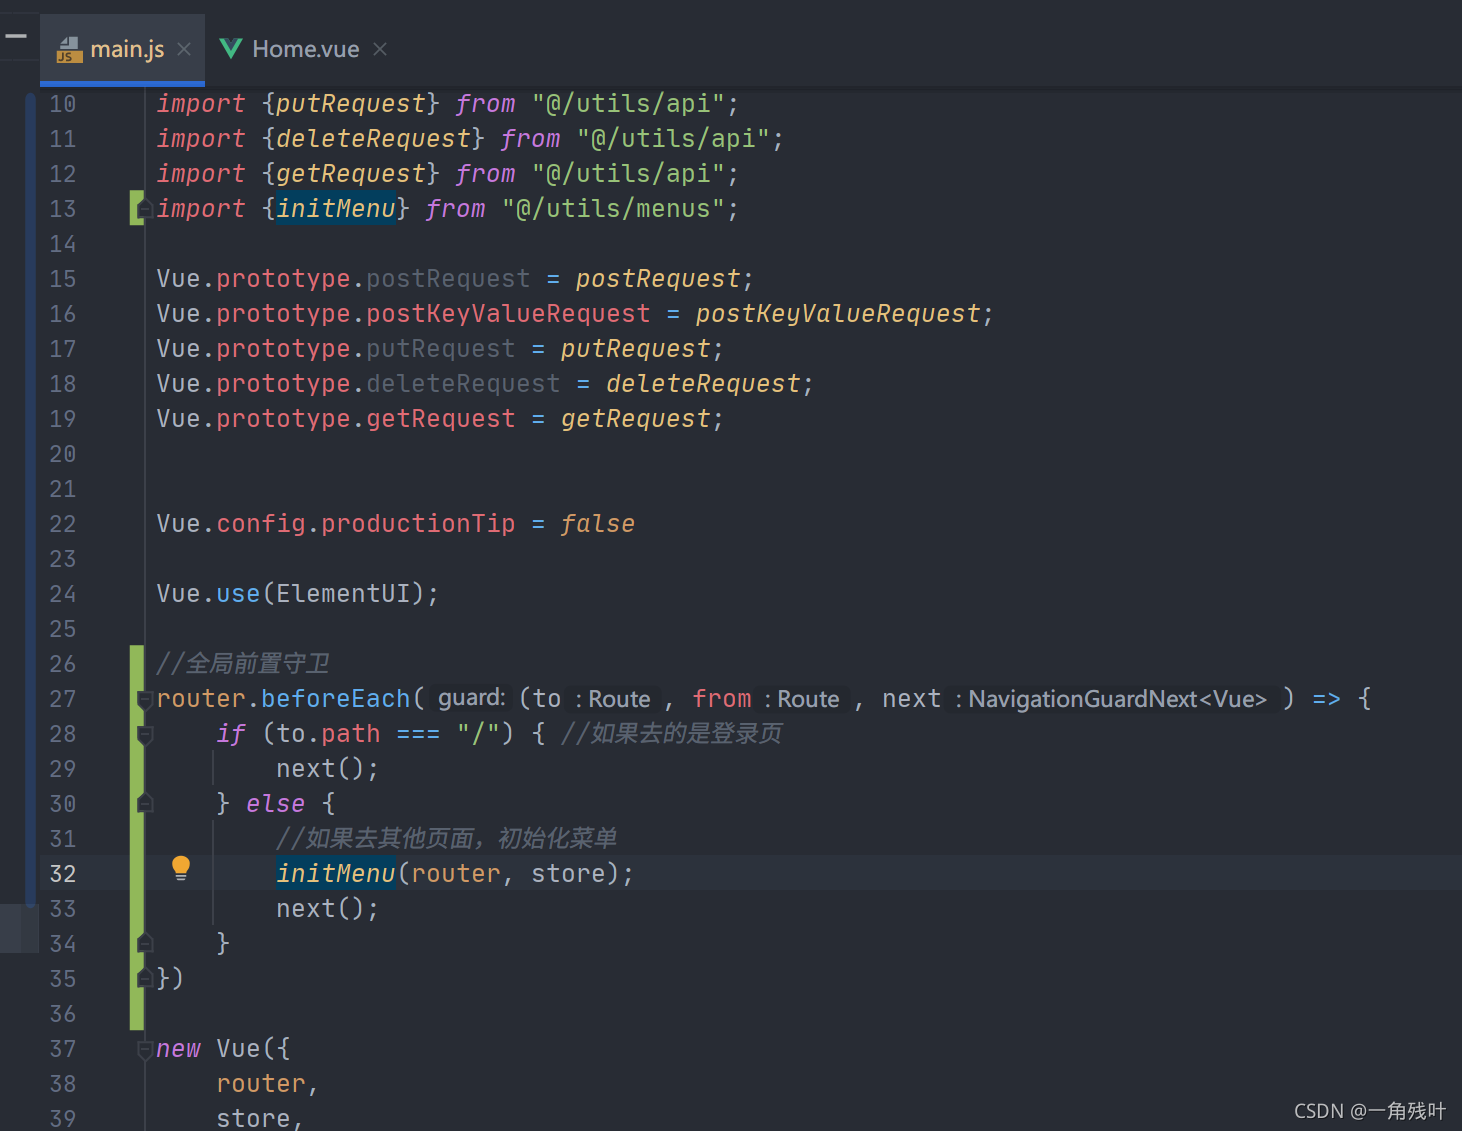Click the arrow function => on line 27

pyautogui.click(x=1327, y=699)
